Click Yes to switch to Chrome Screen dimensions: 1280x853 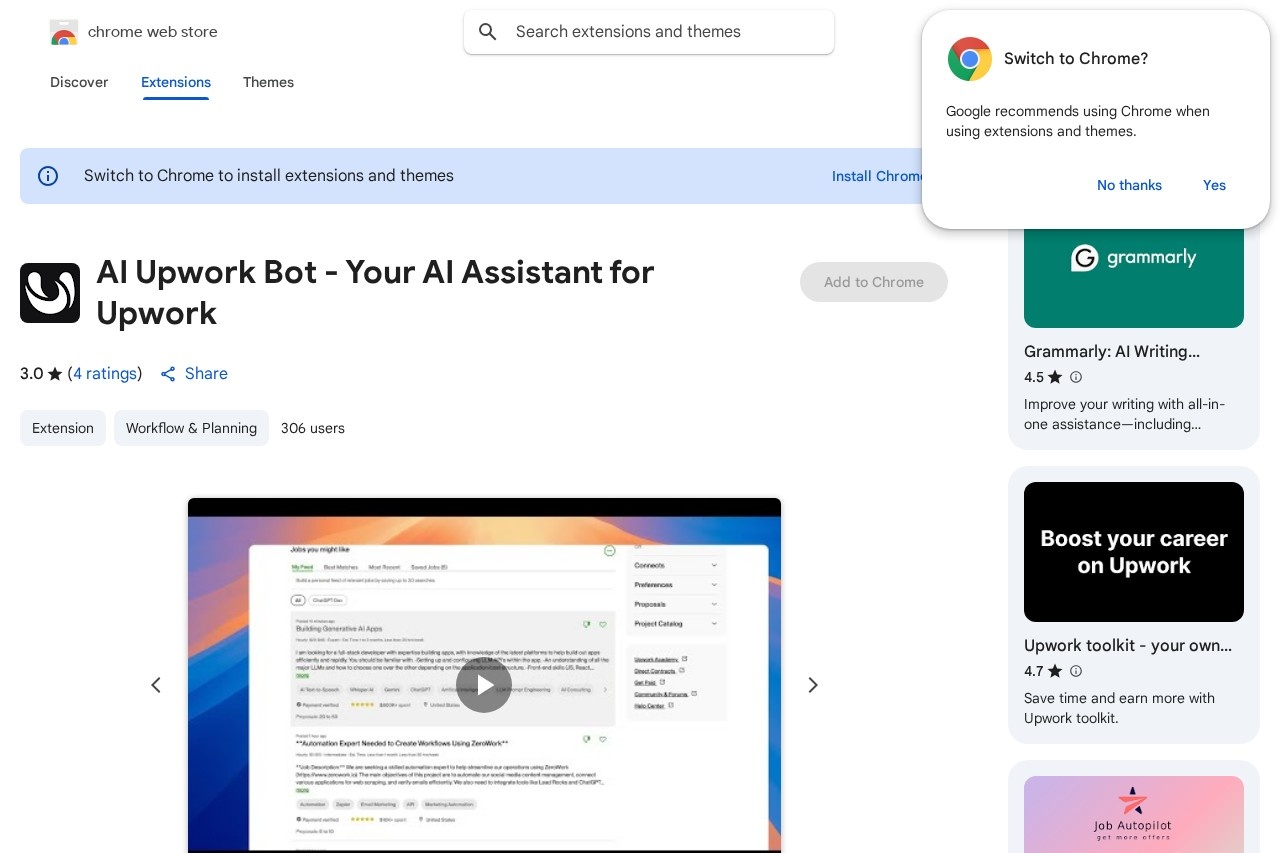[1214, 185]
